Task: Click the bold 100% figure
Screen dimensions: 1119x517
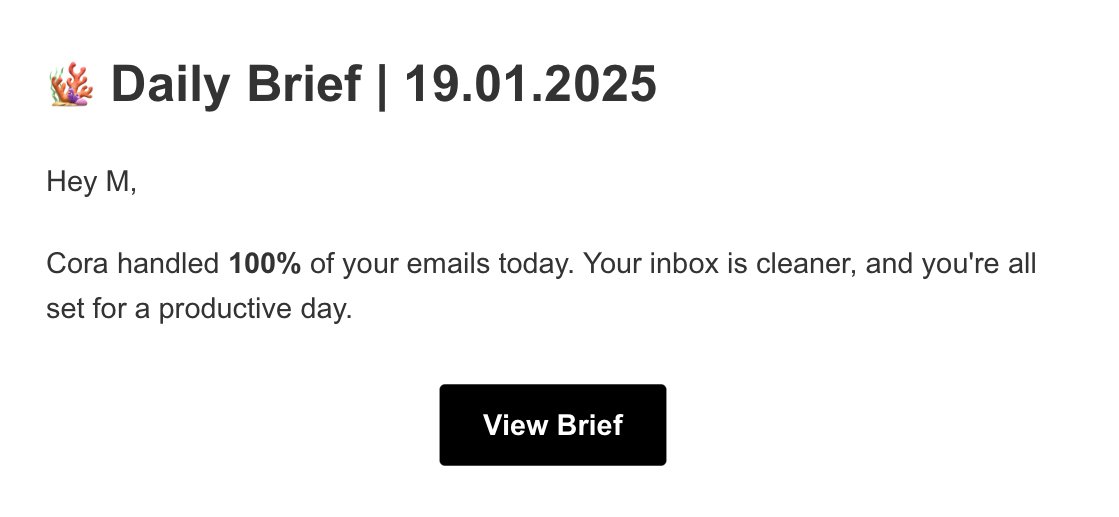Action: (265, 265)
